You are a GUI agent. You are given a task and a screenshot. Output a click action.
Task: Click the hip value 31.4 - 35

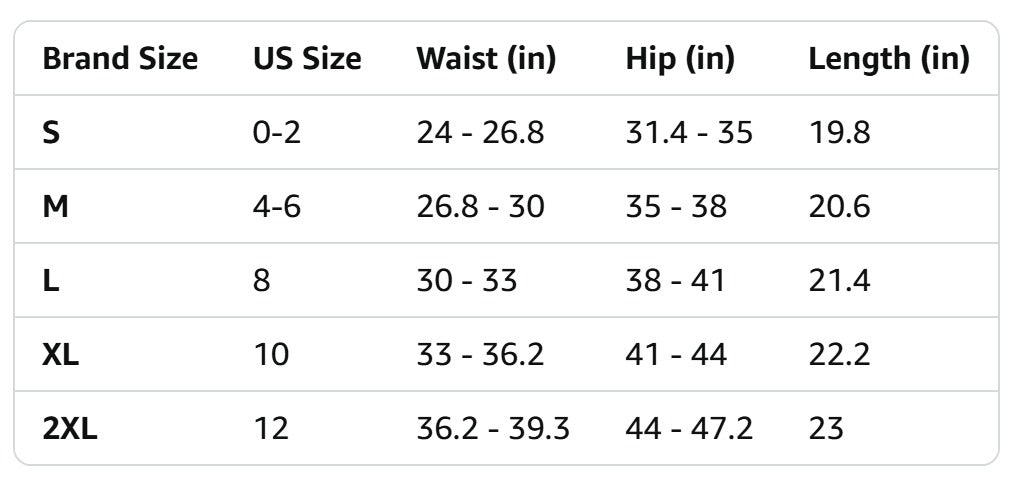(689, 133)
